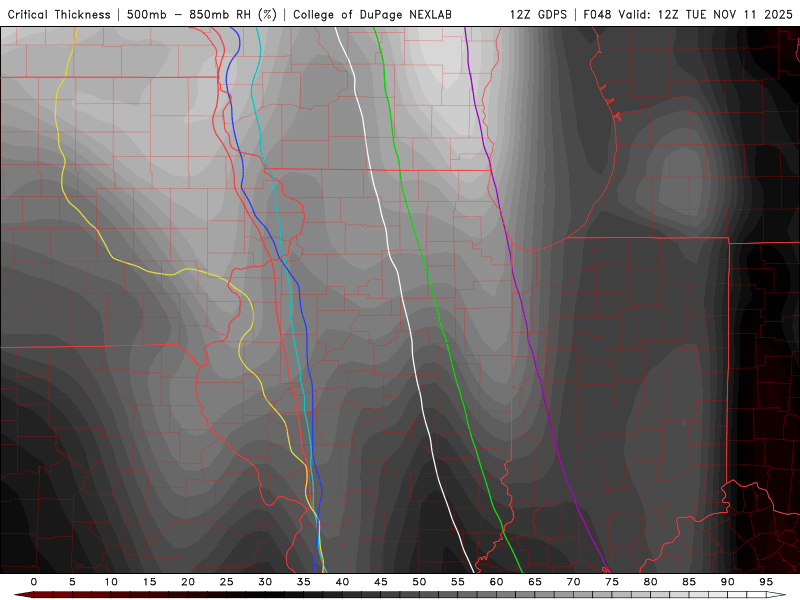This screenshot has width=800, height=600.
Task: Click the "Critical Thickness" title text
Action: [x=59, y=15]
